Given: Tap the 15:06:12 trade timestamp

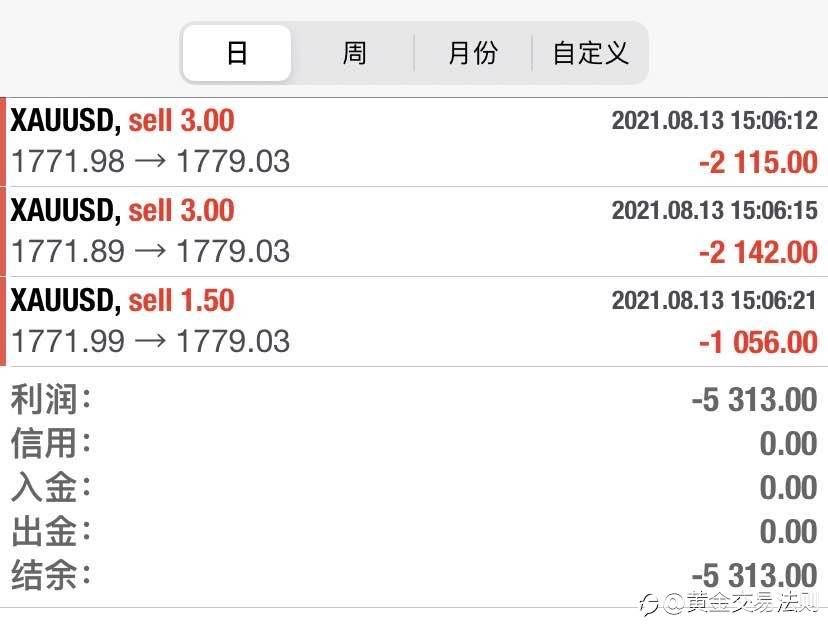Looking at the screenshot, I should point(714,121).
